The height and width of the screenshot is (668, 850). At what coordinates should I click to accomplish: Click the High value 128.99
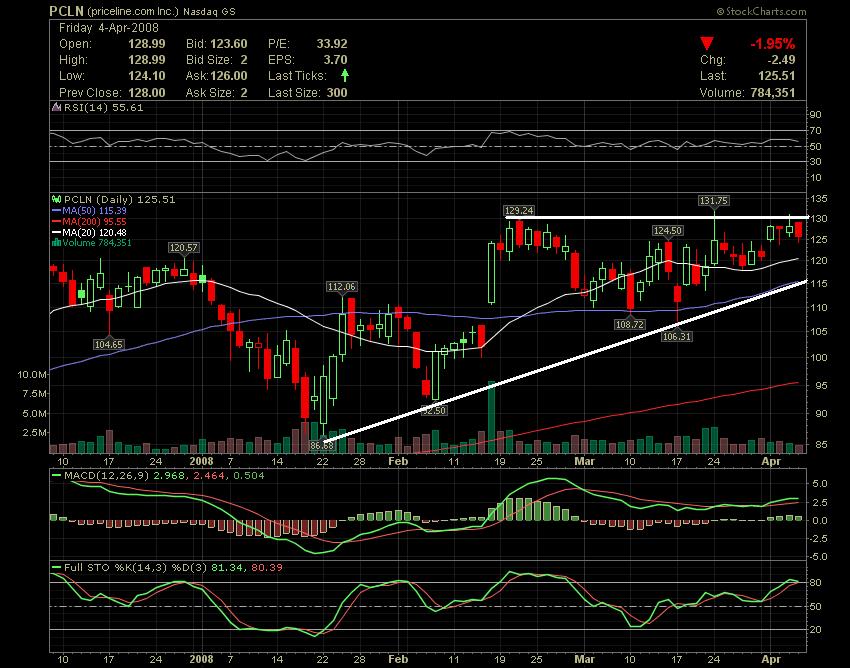(147, 60)
